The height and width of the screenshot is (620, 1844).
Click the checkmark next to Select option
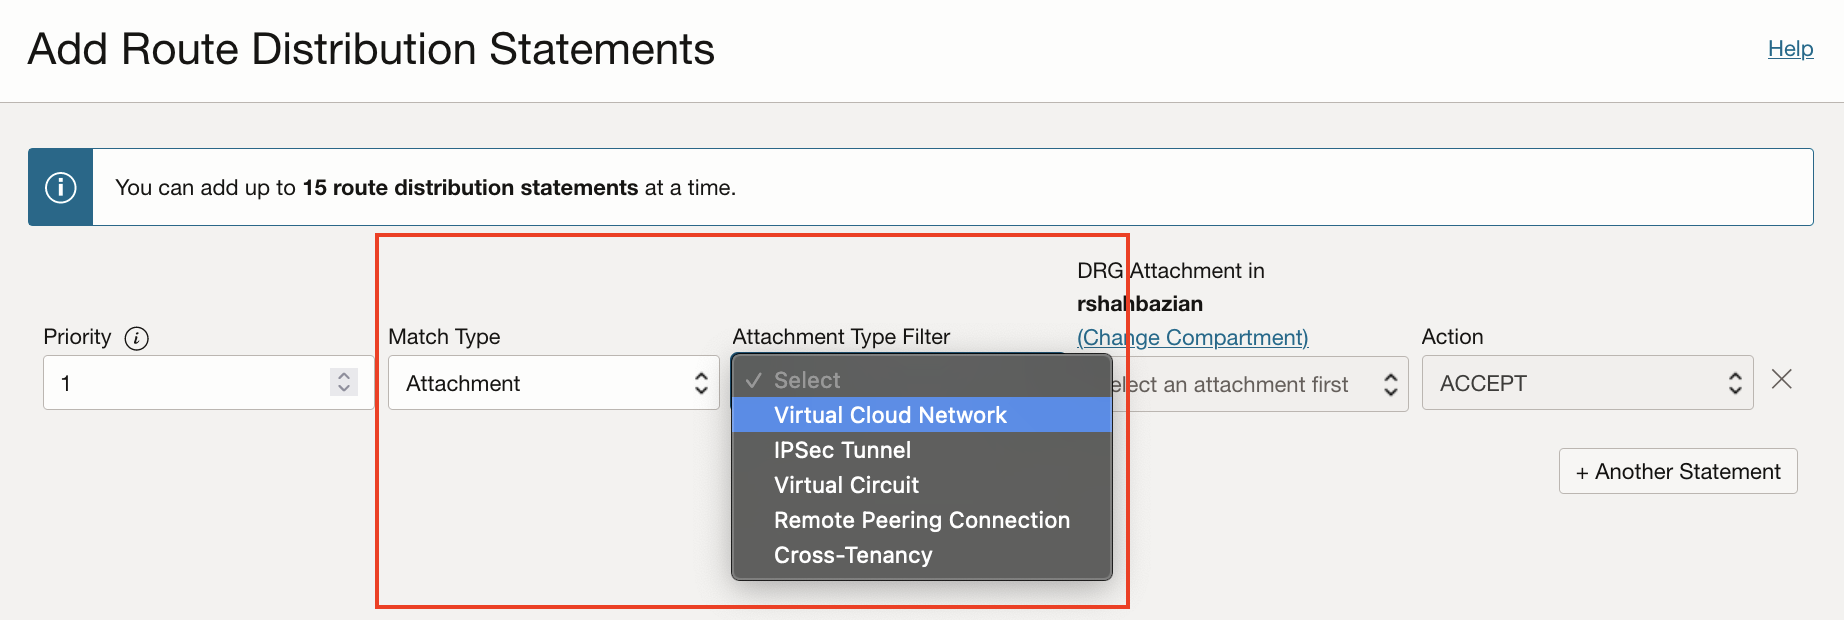pyautogui.click(x=753, y=380)
